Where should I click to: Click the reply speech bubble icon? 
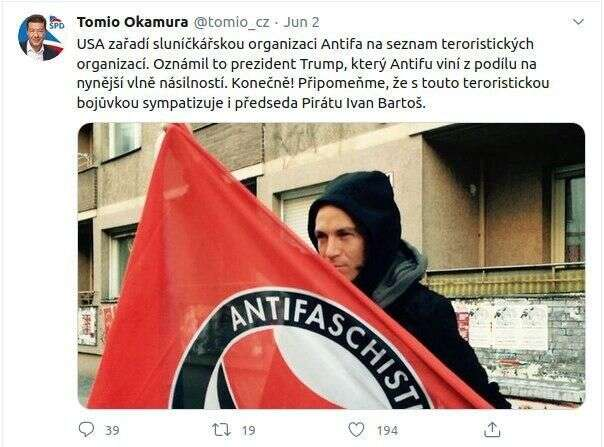[86, 429]
